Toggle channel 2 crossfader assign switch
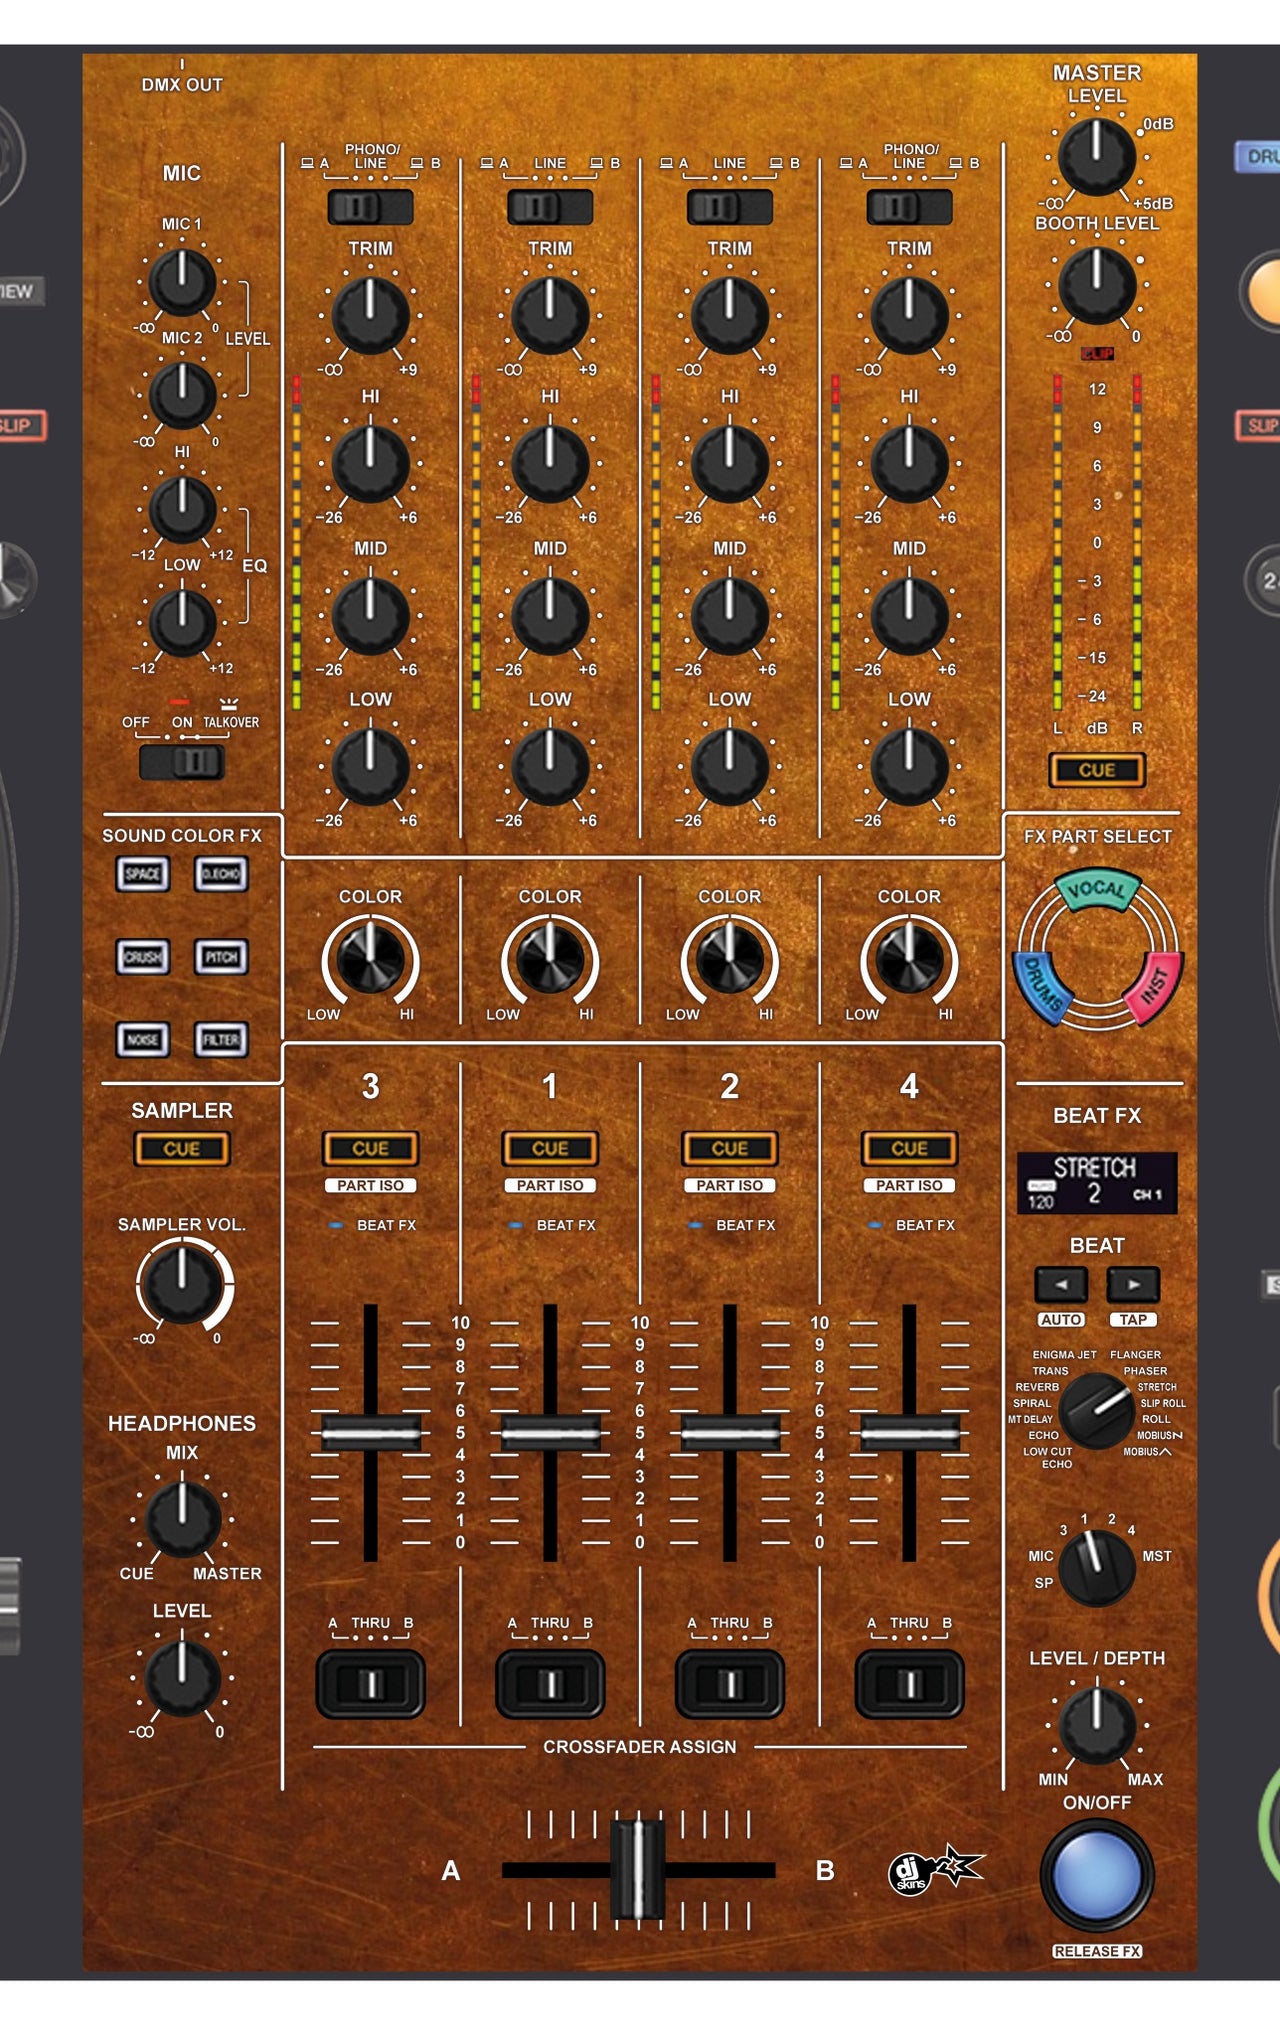Image resolution: width=1280 pixels, height=2035 pixels. 730,1685
